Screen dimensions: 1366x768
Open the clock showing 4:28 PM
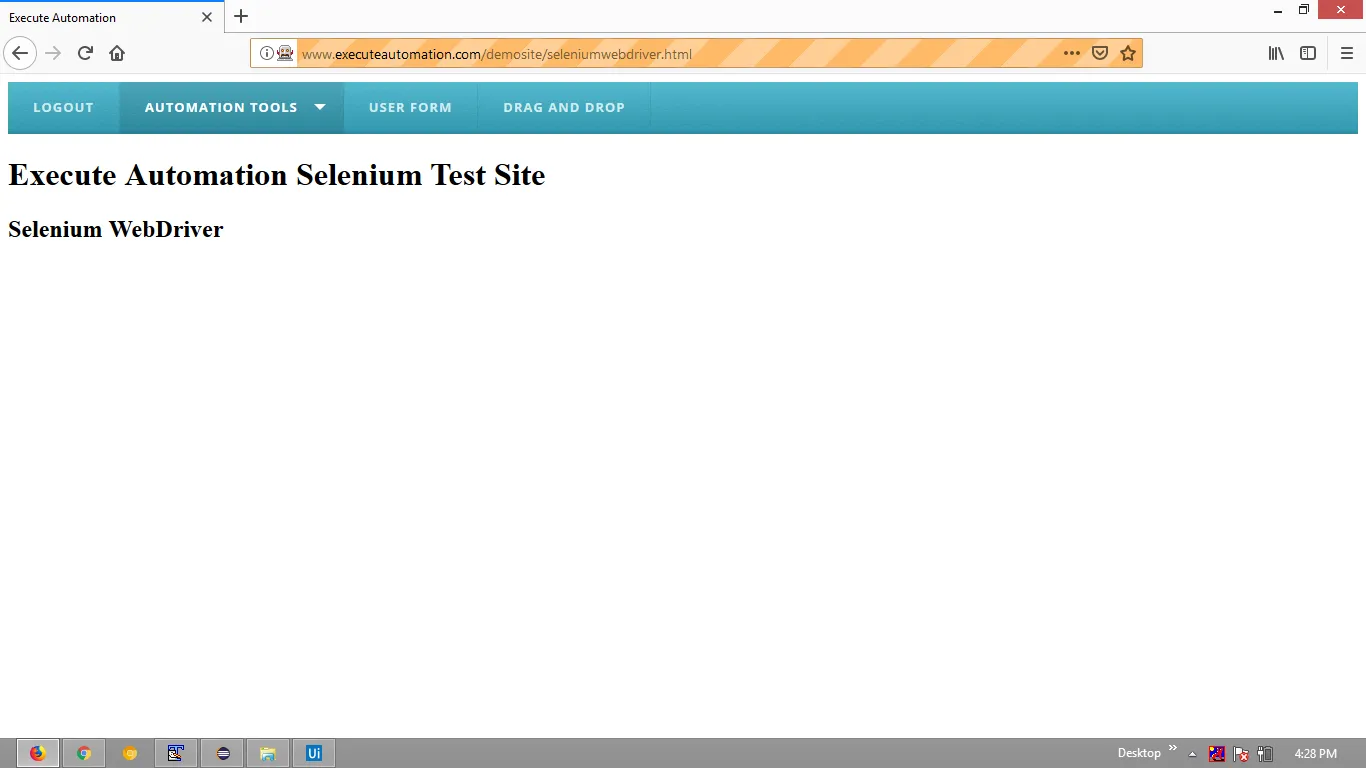pyautogui.click(x=1315, y=753)
